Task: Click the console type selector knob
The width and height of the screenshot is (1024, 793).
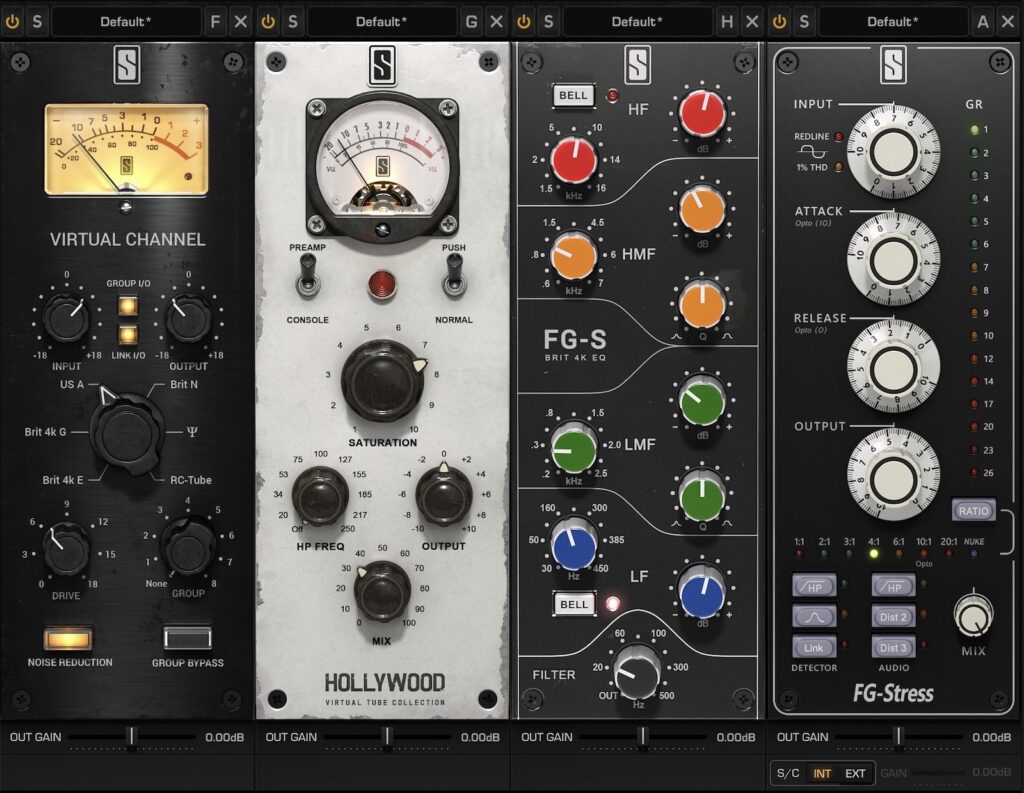Action: coord(127,434)
